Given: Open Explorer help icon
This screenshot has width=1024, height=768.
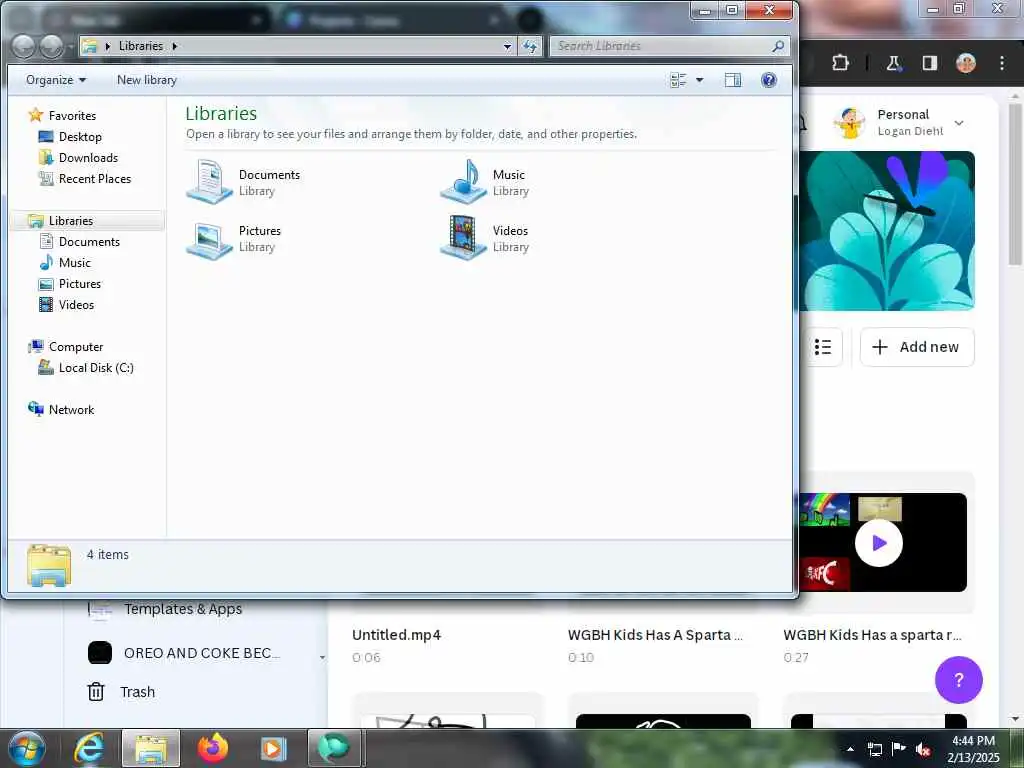Looking at the screenshot, I should click(769, 80).
